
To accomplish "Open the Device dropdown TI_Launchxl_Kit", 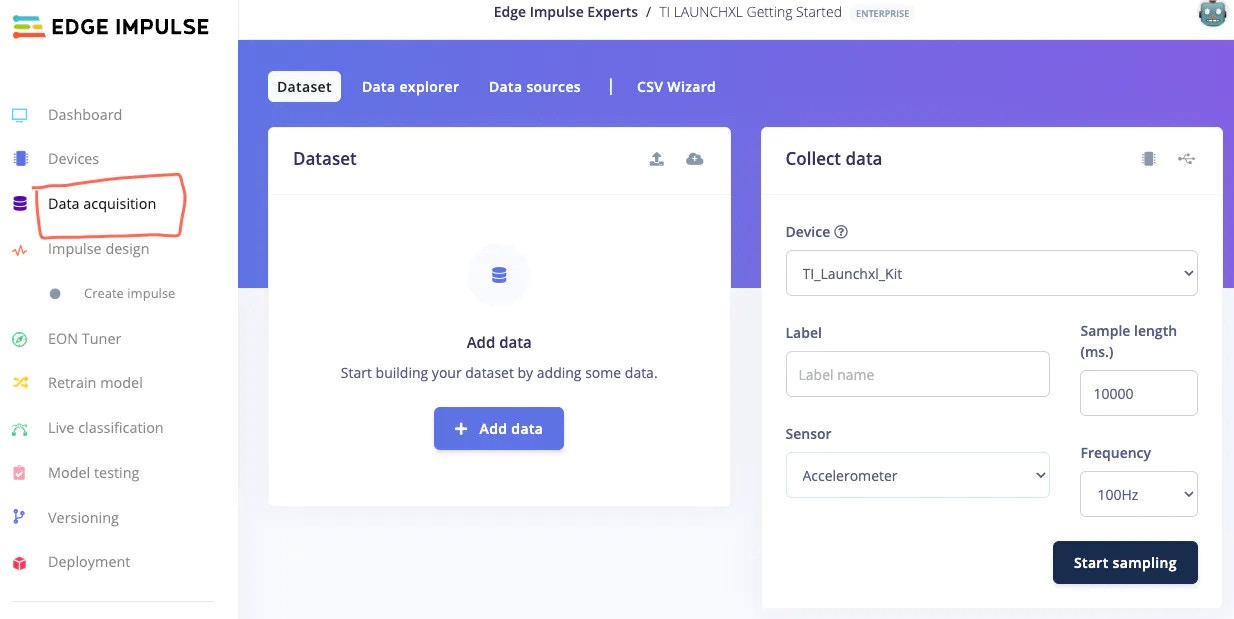I will 992,273.
